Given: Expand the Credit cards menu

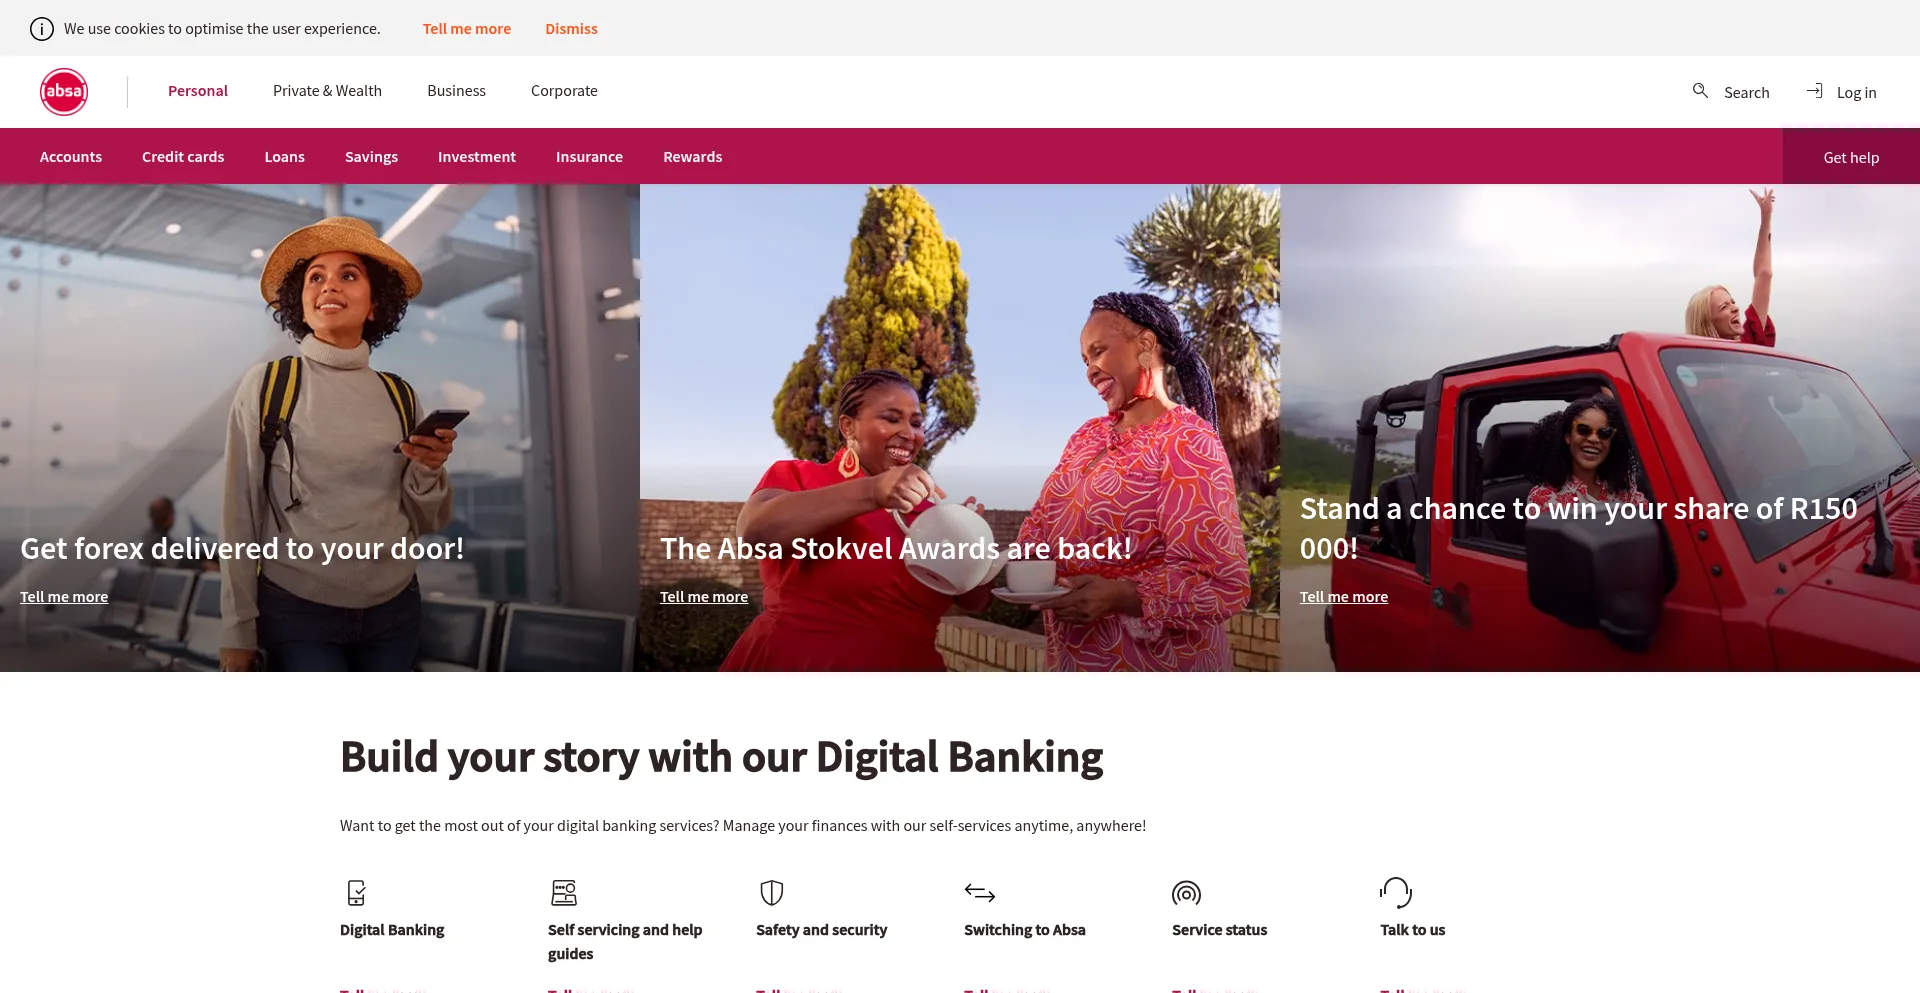Looking at the screenshot, I should point(183,157).
